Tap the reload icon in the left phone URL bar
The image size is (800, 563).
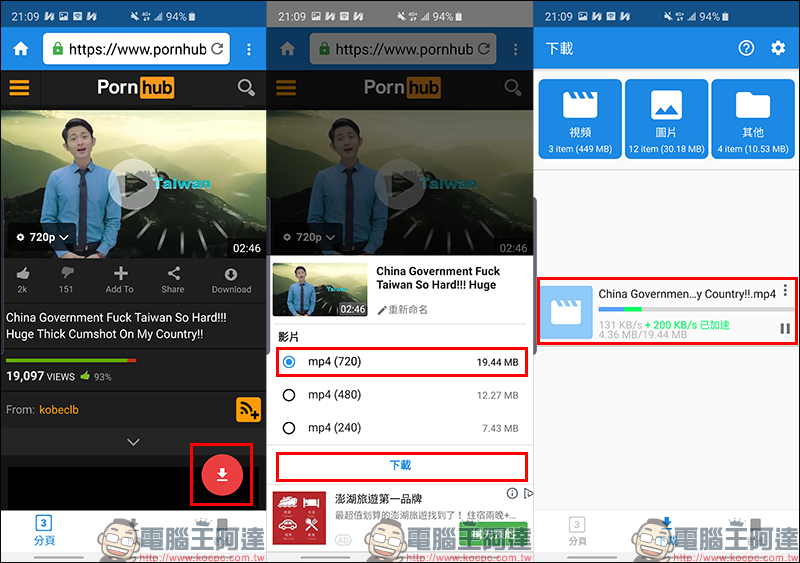coord(217,49)
